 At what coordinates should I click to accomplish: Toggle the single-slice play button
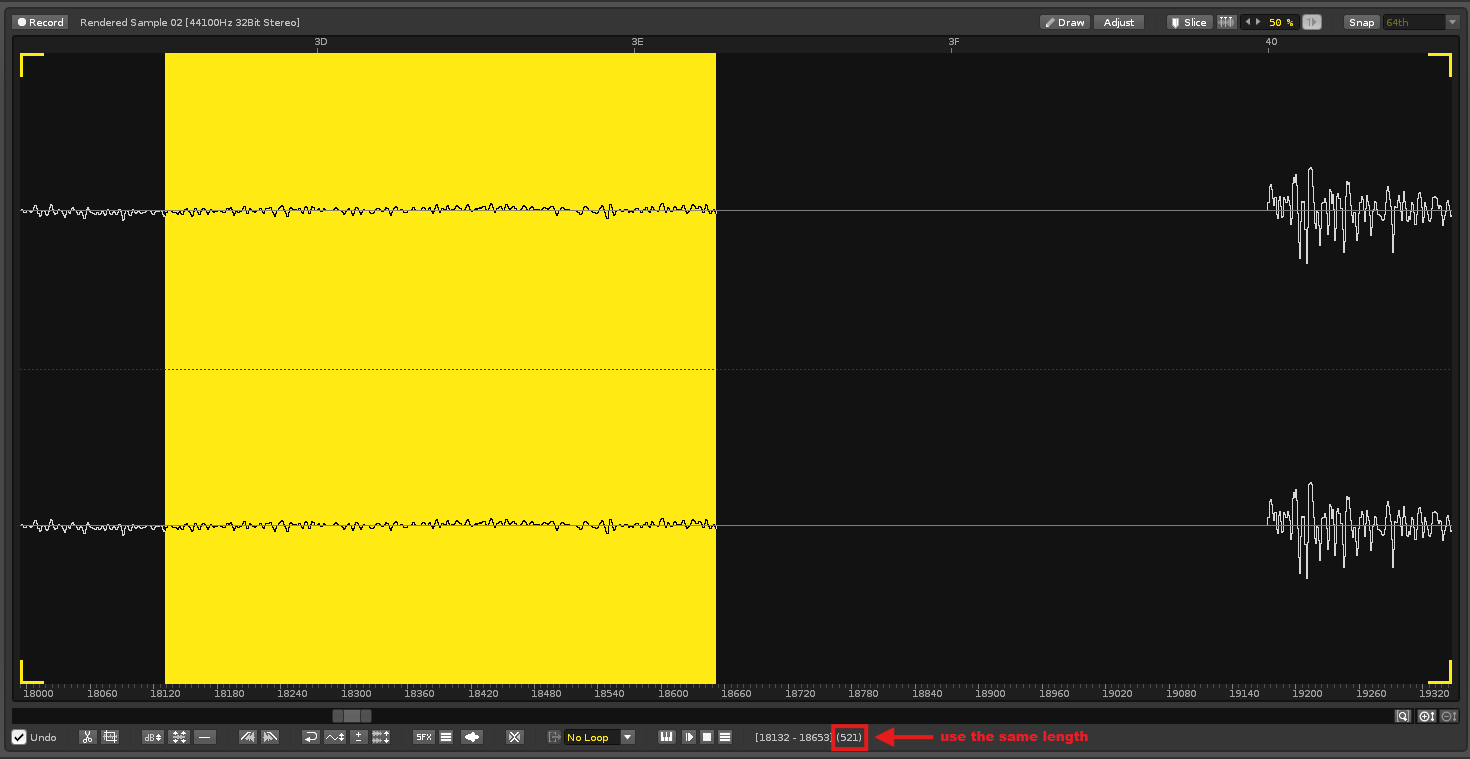pos(1311,22)
